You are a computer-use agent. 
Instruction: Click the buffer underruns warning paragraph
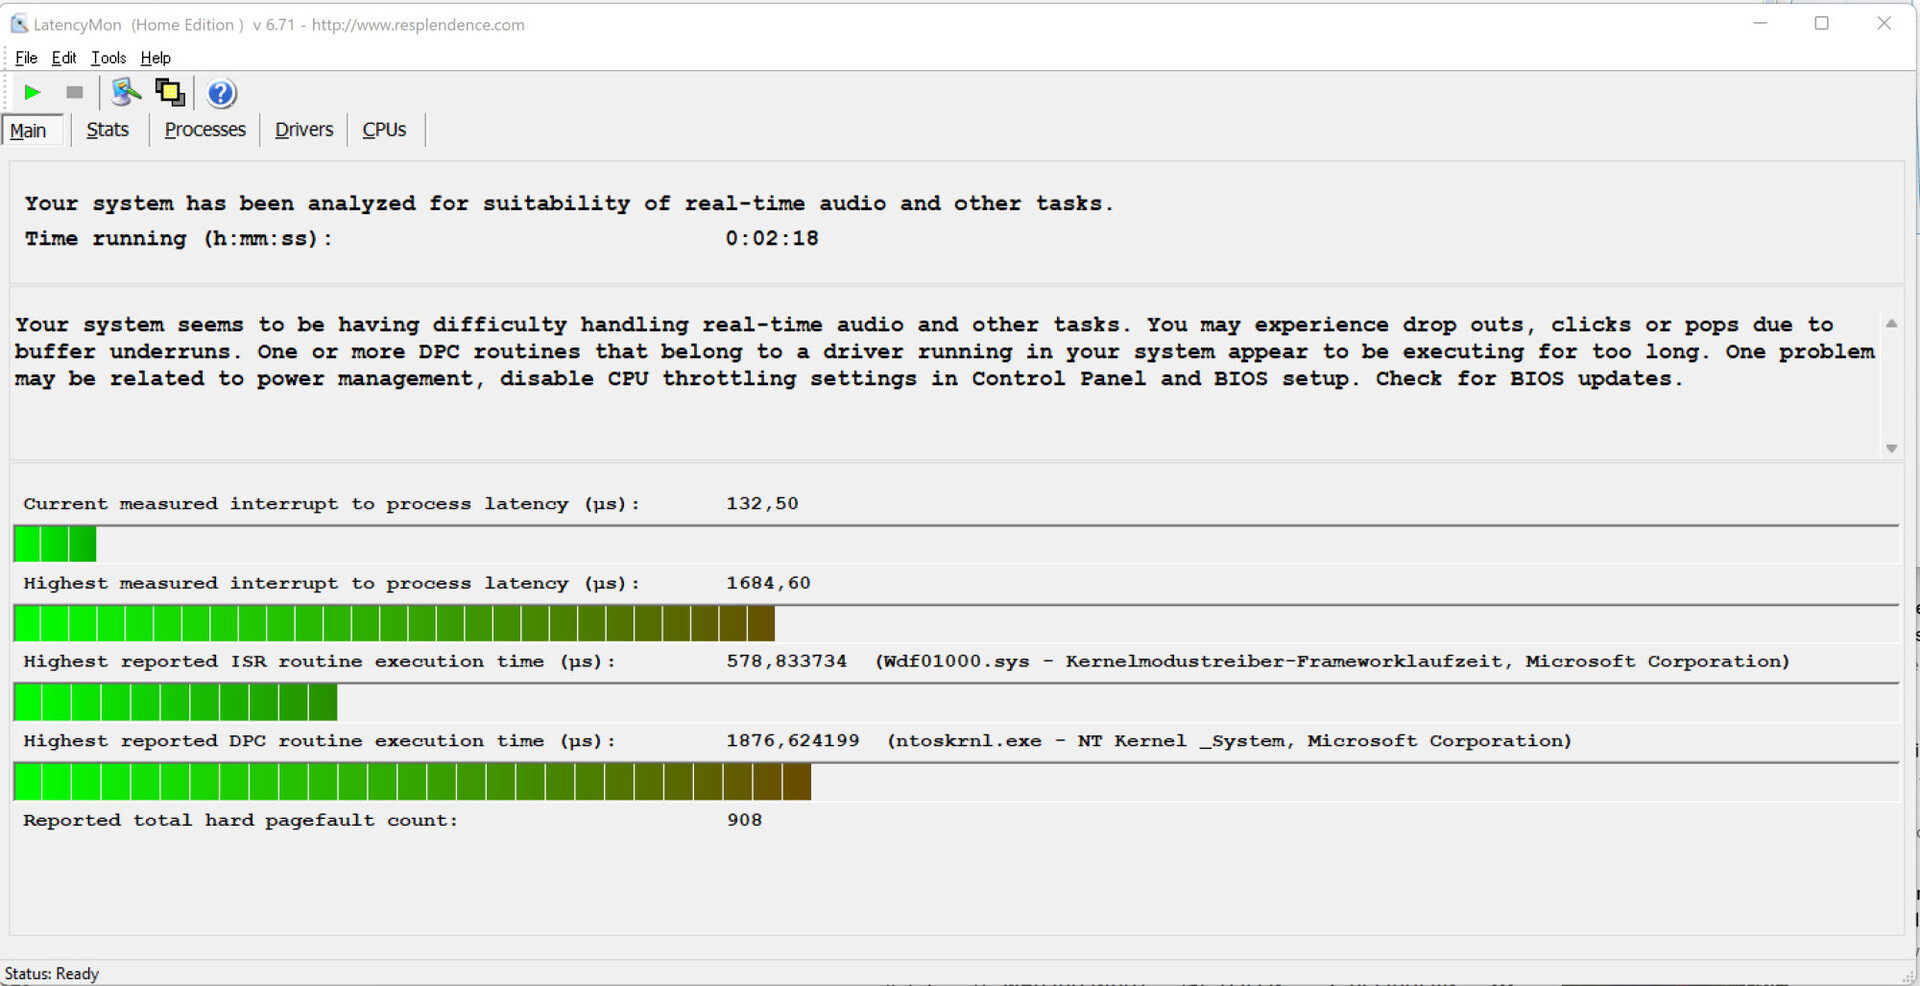pos(944,351)
